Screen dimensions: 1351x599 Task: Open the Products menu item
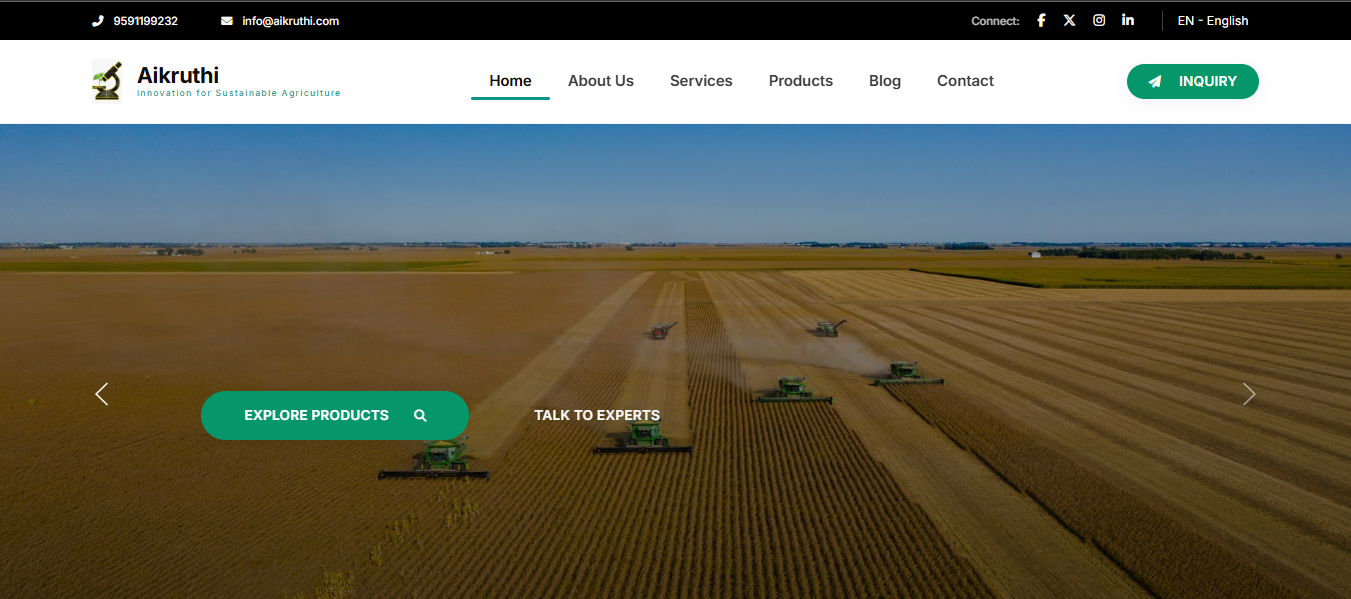(x=800, y=81)
